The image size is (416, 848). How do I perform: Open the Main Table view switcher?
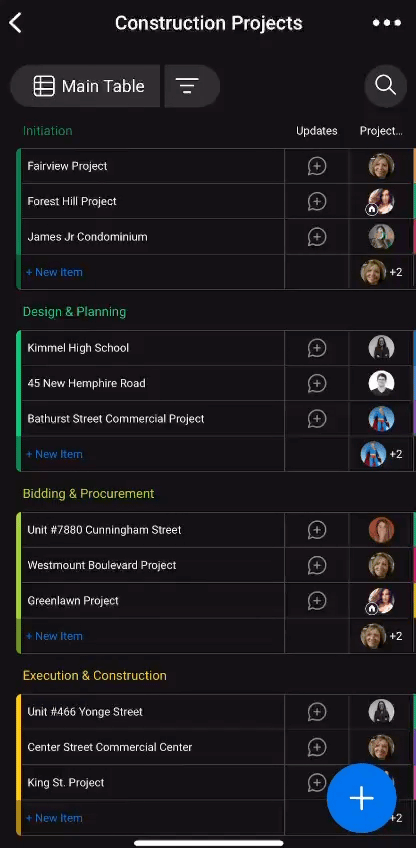pyautogui.click(x=85, y=86)
